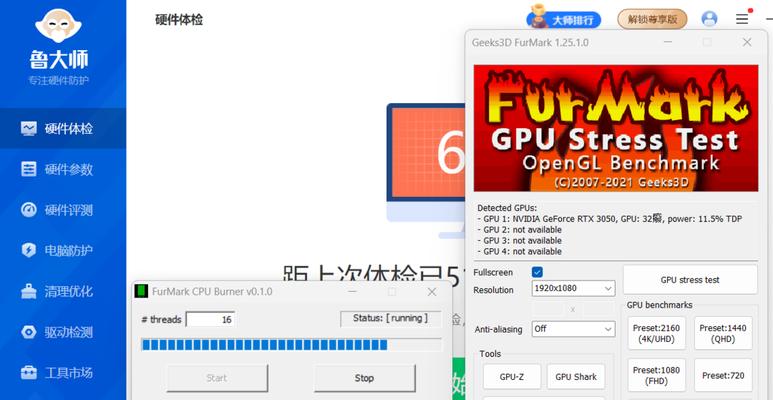Minimize the FurMark CPU Burner window
773x400 pixels.
click(351, 291)
